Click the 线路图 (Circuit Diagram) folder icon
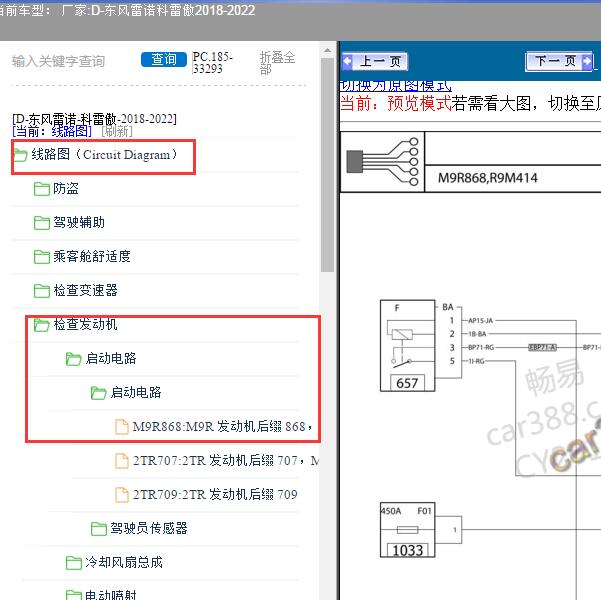The image size is (601, 600). tap(20, 155)
